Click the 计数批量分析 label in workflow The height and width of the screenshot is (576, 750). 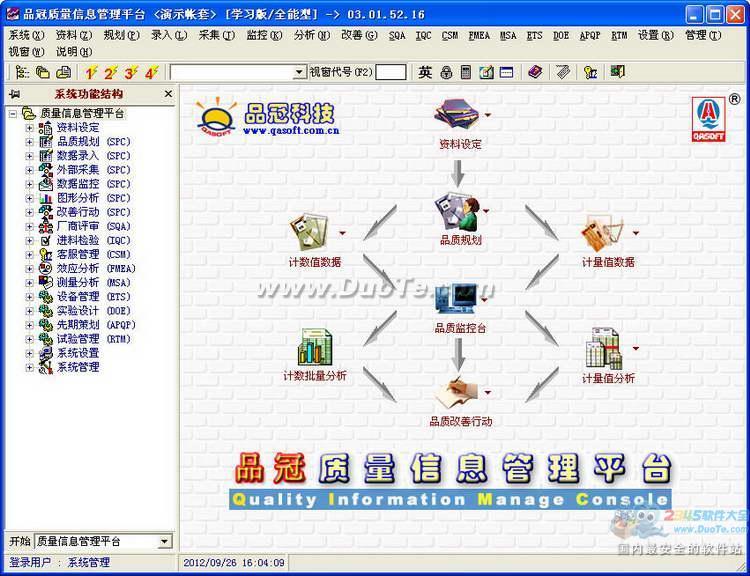tap(315, 376)
